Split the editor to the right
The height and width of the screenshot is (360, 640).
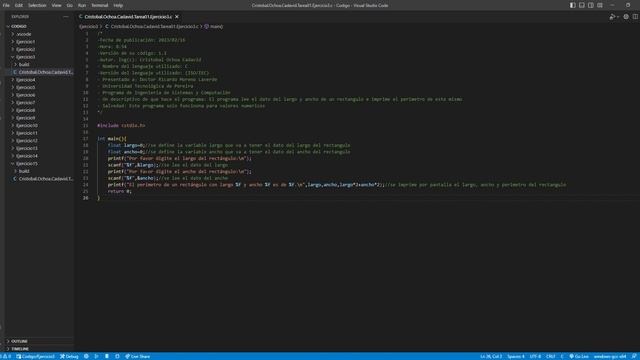tap(635, 17)
